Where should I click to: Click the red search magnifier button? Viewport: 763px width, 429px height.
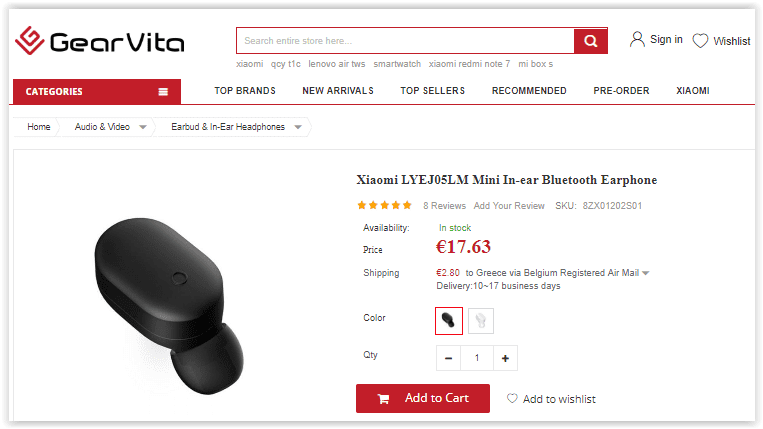(590, 41)
